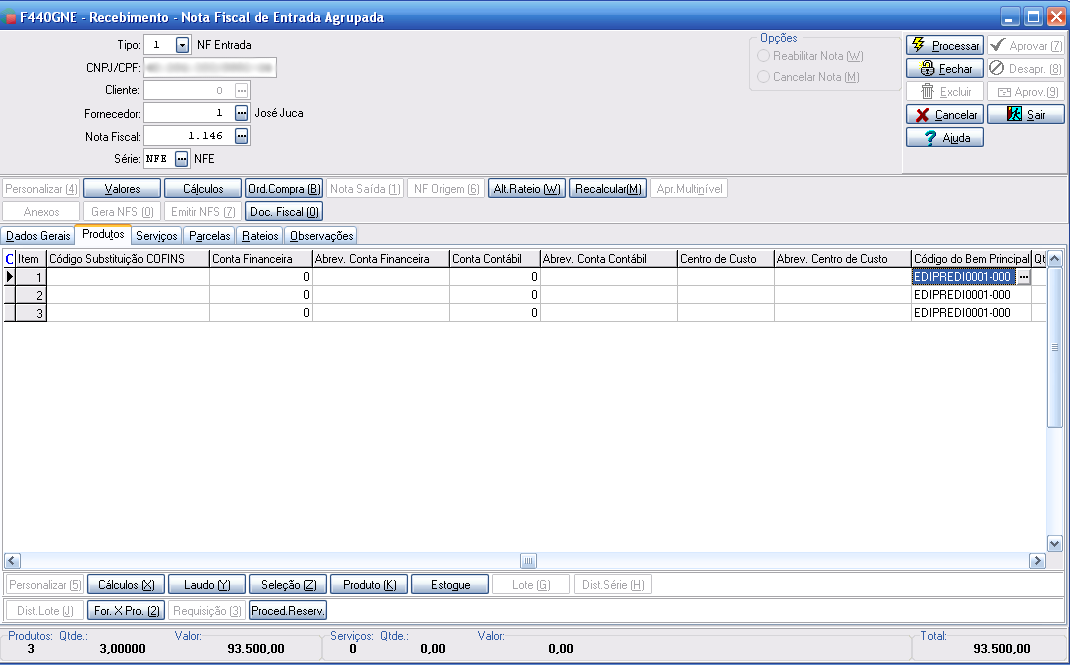Click the Fornecedor input field
1070x665 pixels.
tap(189, 113)
